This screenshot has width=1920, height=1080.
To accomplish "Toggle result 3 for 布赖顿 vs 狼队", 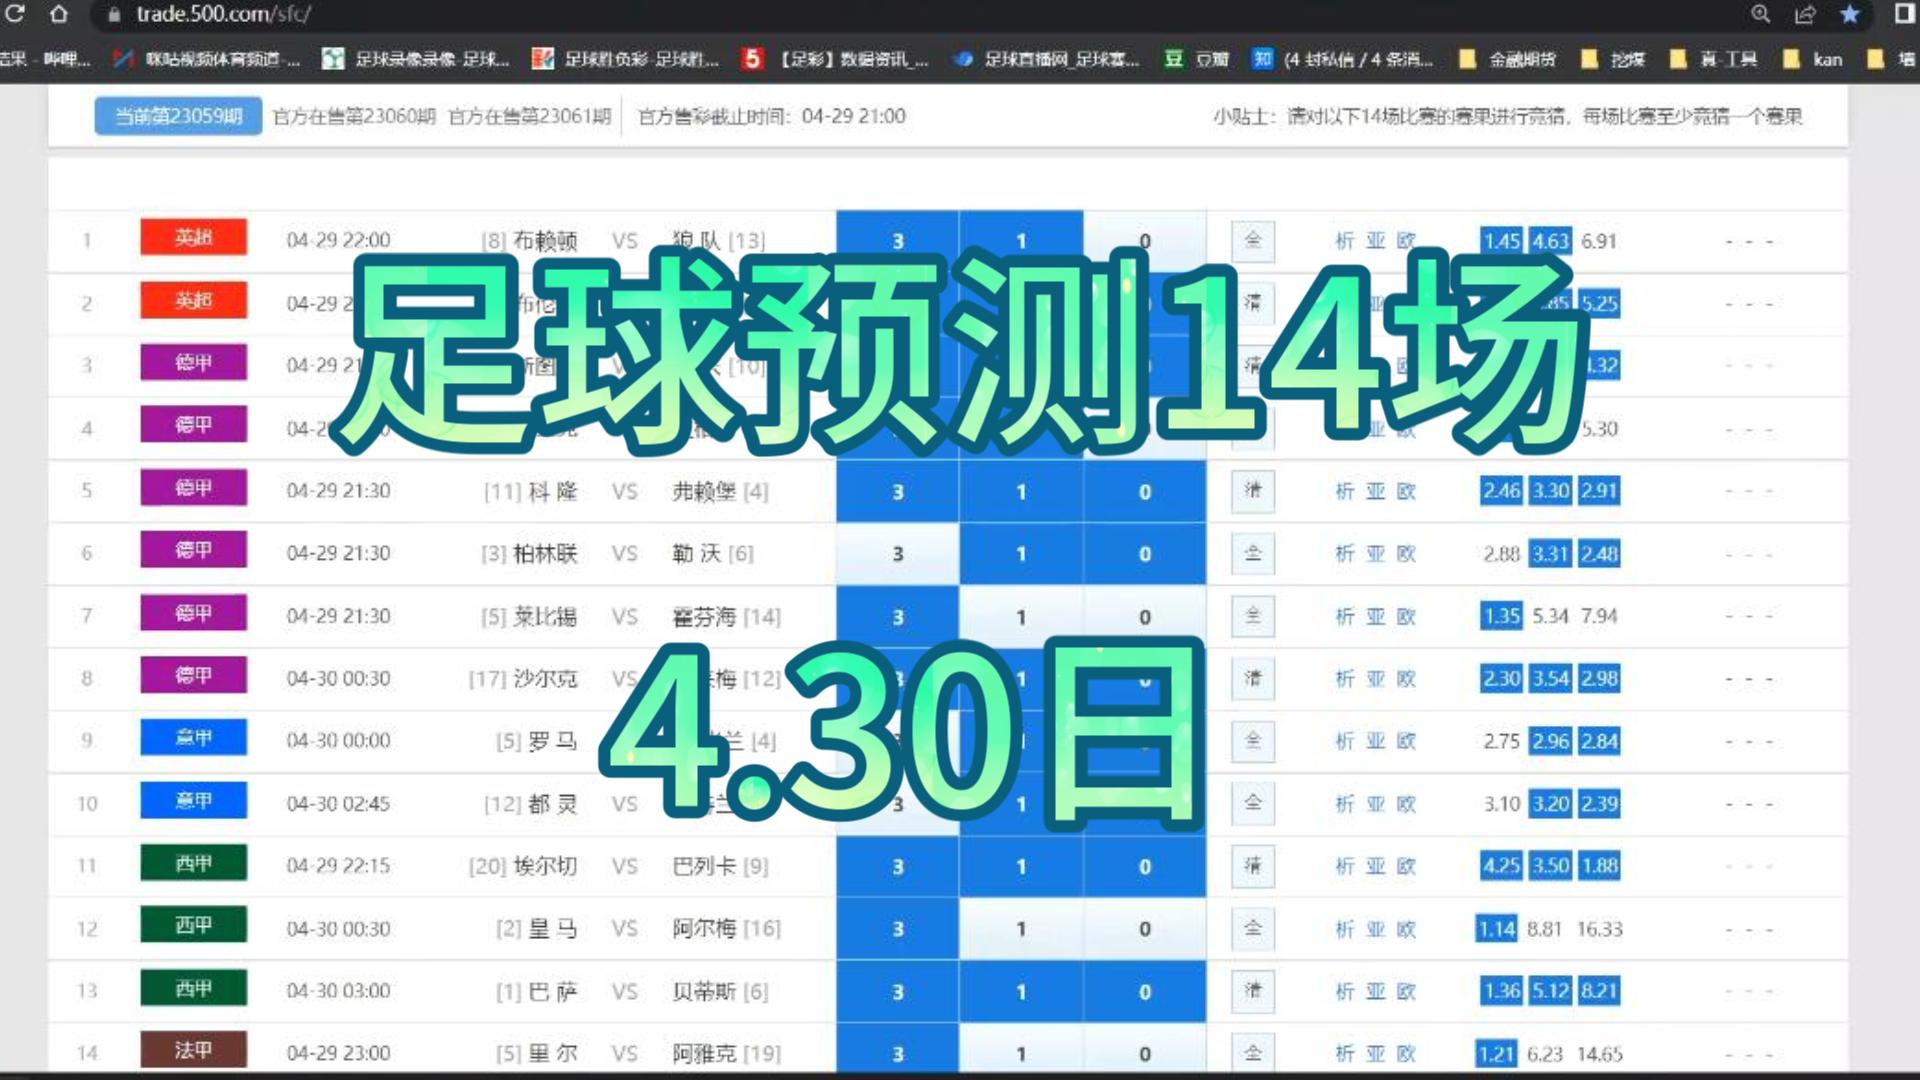I will click(897, 241).
